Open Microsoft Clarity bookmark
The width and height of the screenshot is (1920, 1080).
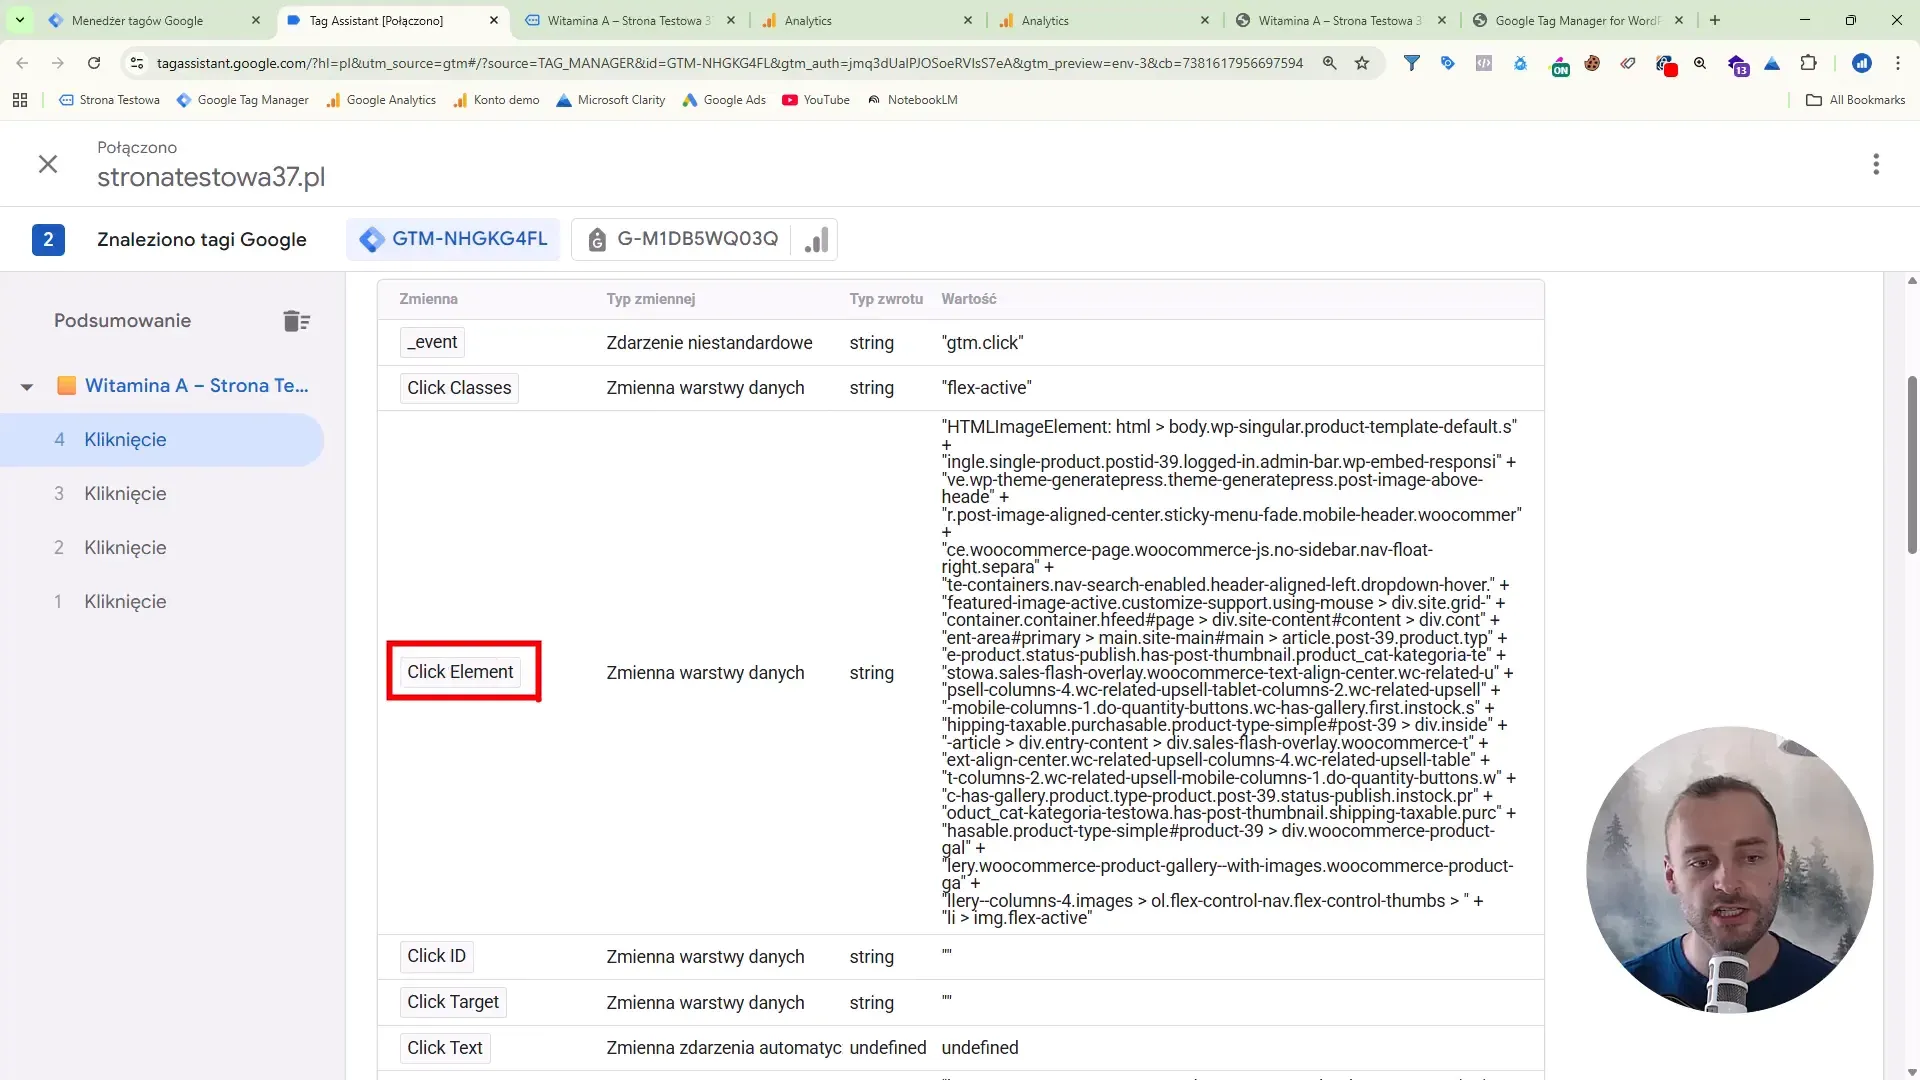(611, 100)
